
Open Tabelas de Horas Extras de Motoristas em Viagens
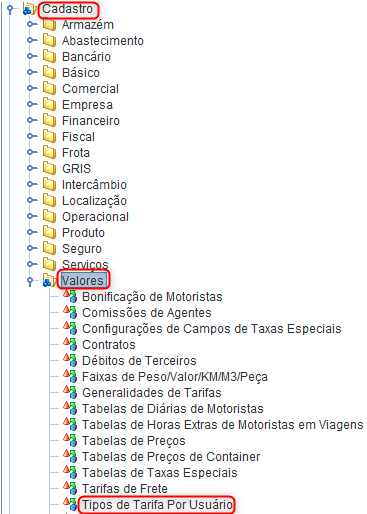coord(223,425)
